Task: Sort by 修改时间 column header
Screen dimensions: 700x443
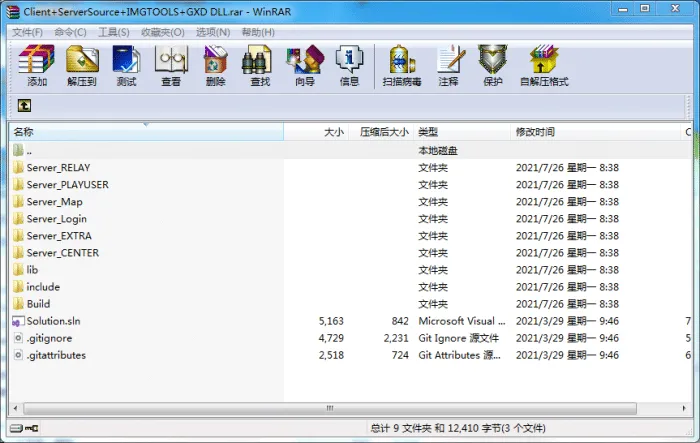Action: [x=595, y=132]
